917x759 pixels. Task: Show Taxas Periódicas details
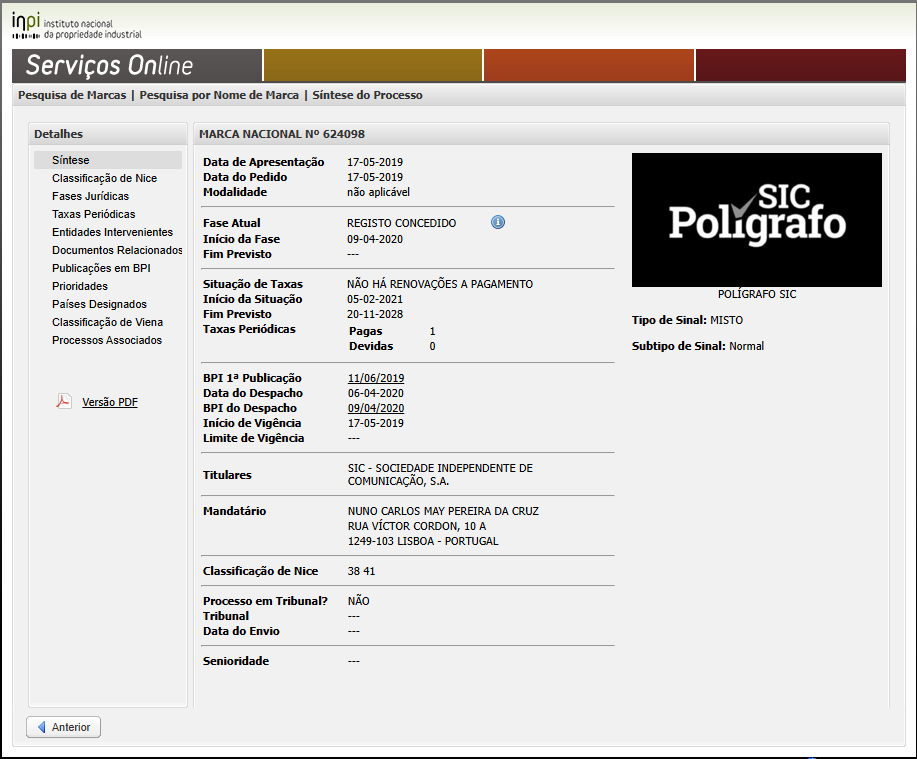(x=93, y=214)
